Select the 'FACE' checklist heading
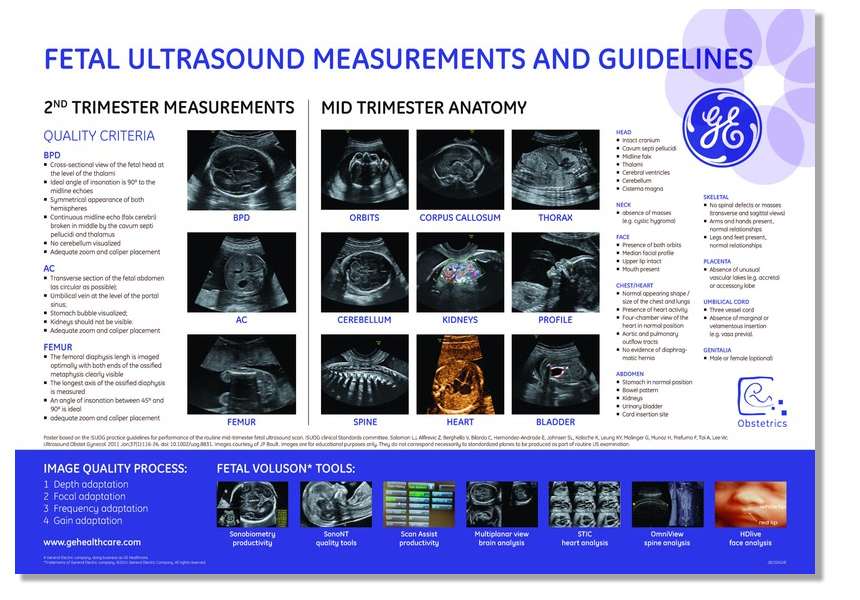The height and width of the screenshot is (600, 860). point(623,237)
